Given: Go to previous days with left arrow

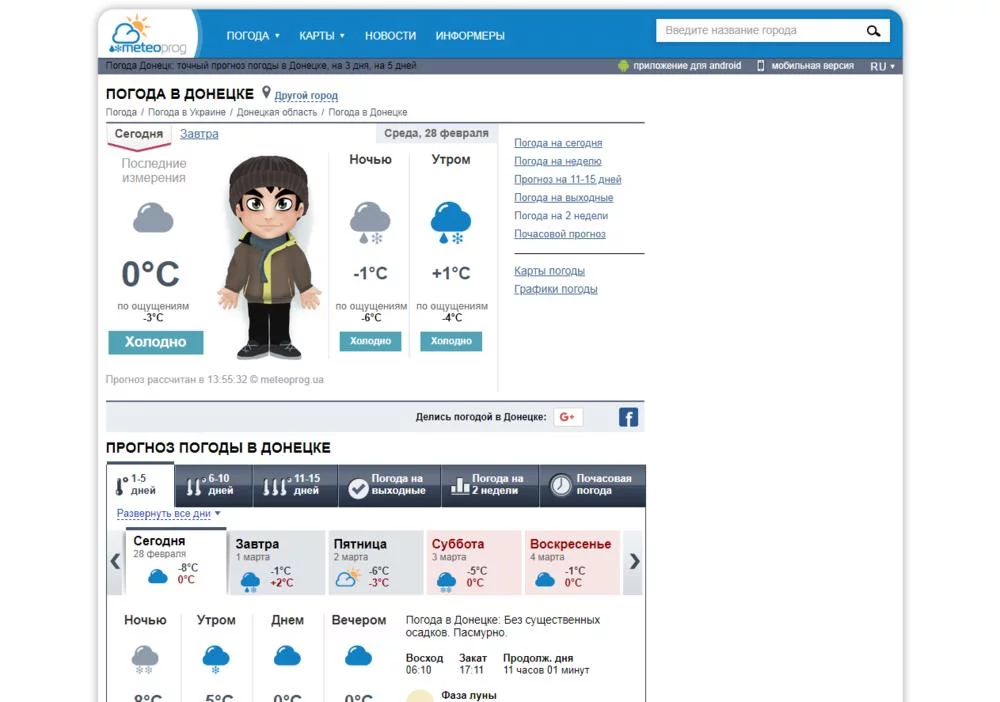Looking at the screenshot, I should point(115,562).
